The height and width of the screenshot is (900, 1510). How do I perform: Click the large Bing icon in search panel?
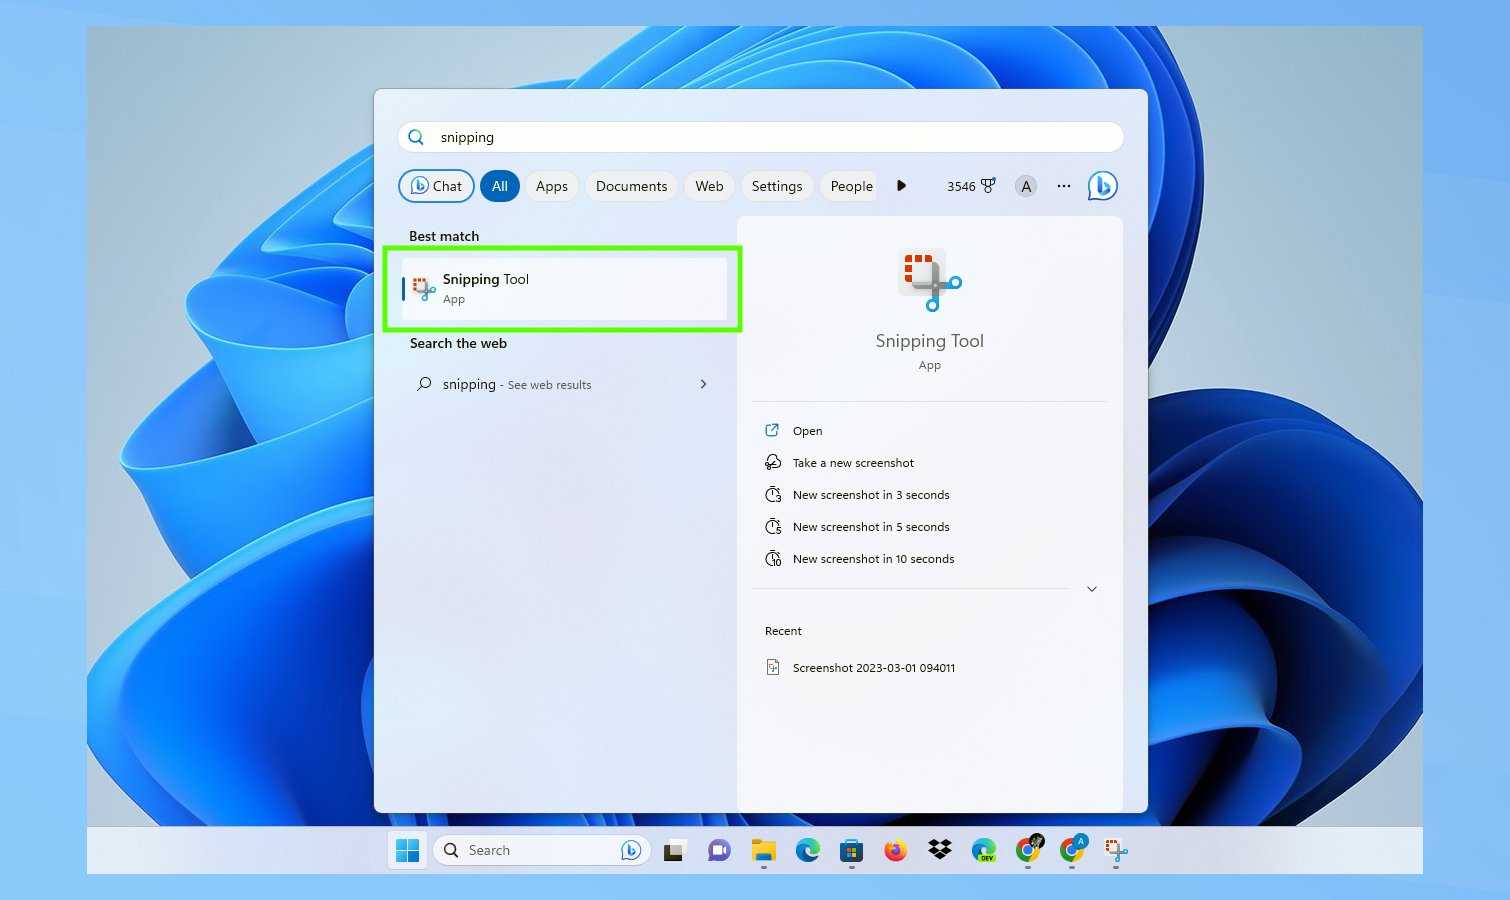point(1102,186)
